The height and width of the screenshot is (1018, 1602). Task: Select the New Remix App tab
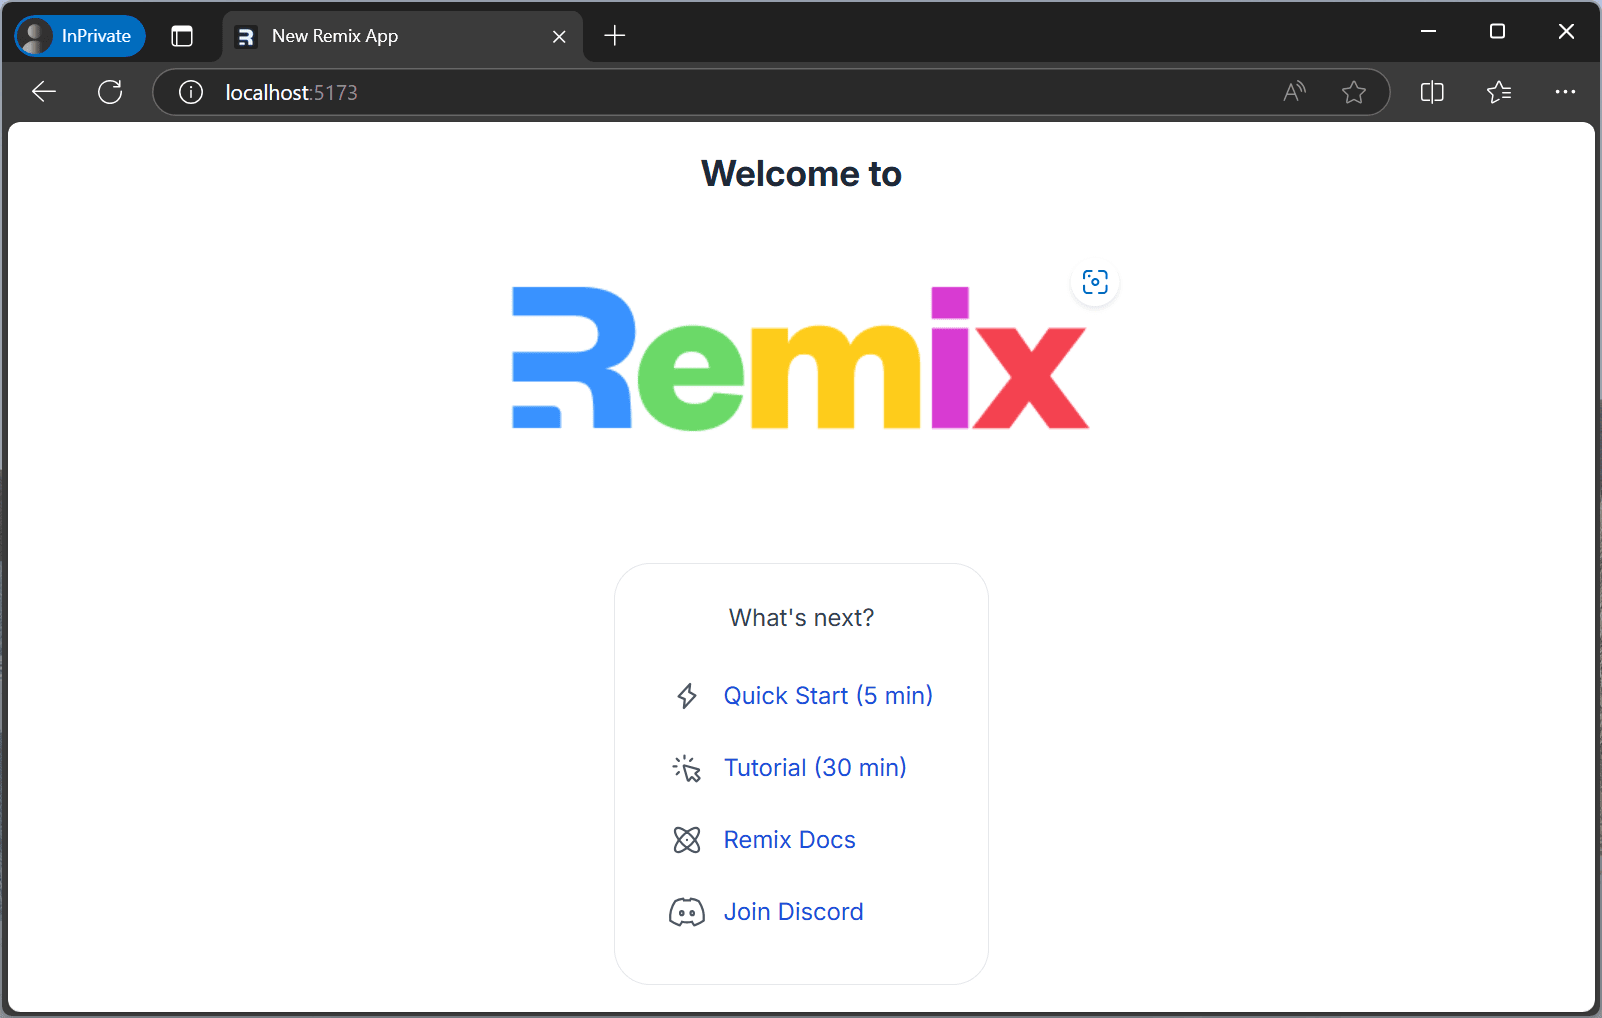coord(402,36)
